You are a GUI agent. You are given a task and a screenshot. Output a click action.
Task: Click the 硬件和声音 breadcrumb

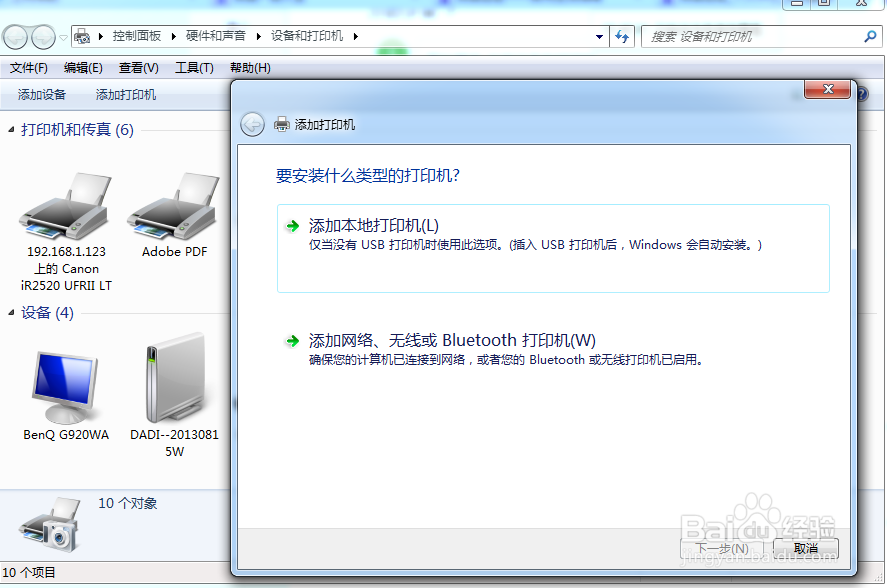coord(216,36)
